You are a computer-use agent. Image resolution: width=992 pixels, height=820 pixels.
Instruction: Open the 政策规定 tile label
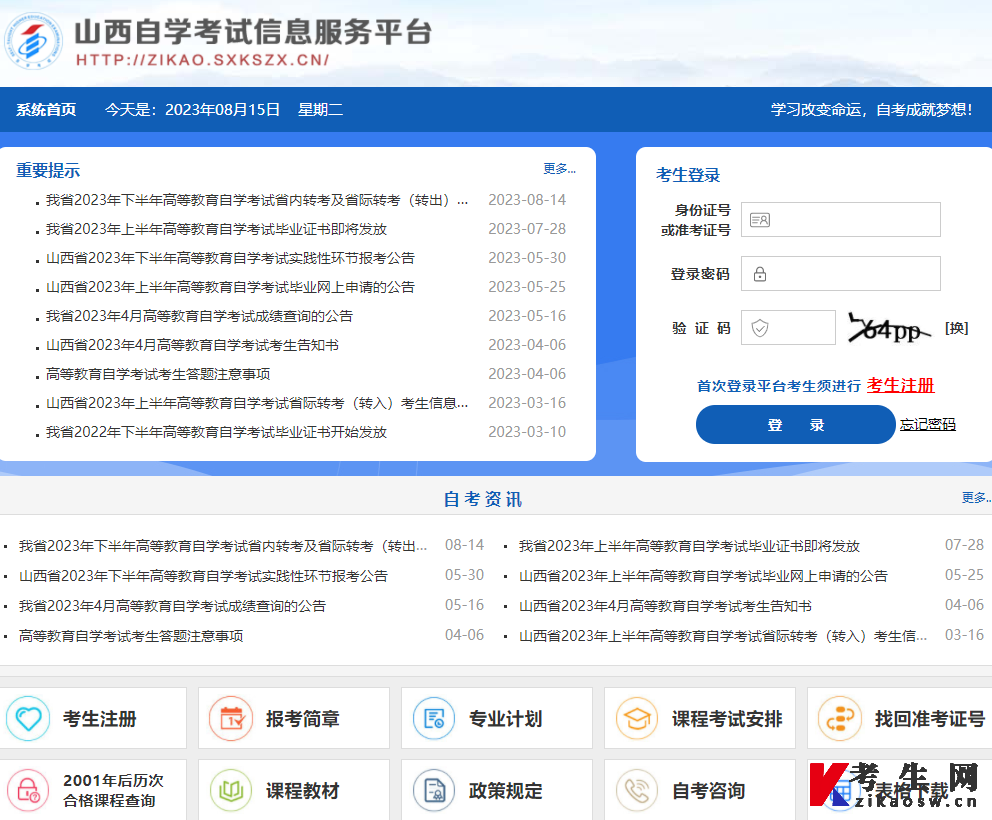click(505, 790)
